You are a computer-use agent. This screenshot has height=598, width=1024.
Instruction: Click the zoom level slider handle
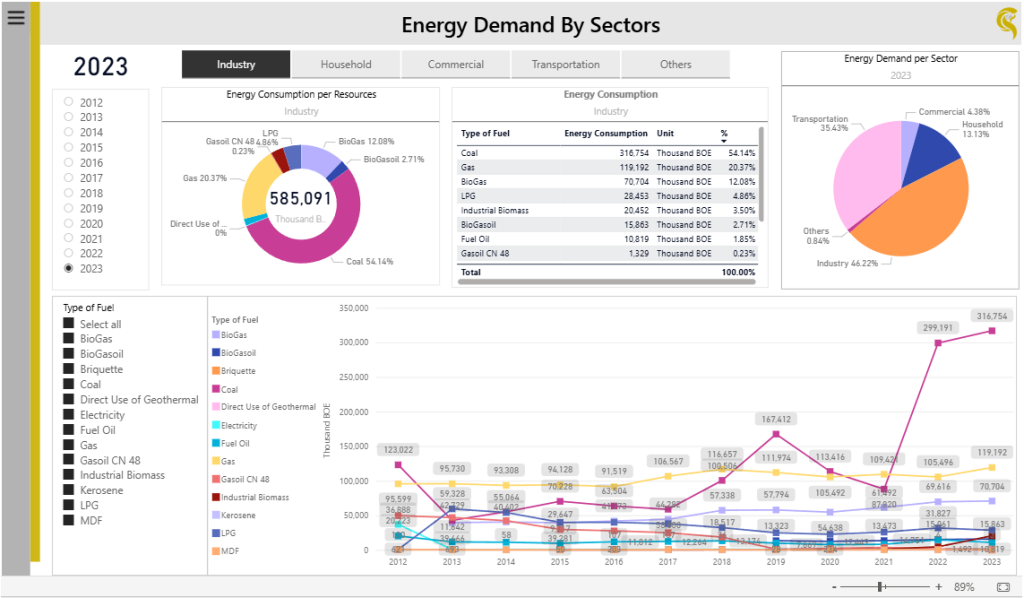tap(880, 587)
